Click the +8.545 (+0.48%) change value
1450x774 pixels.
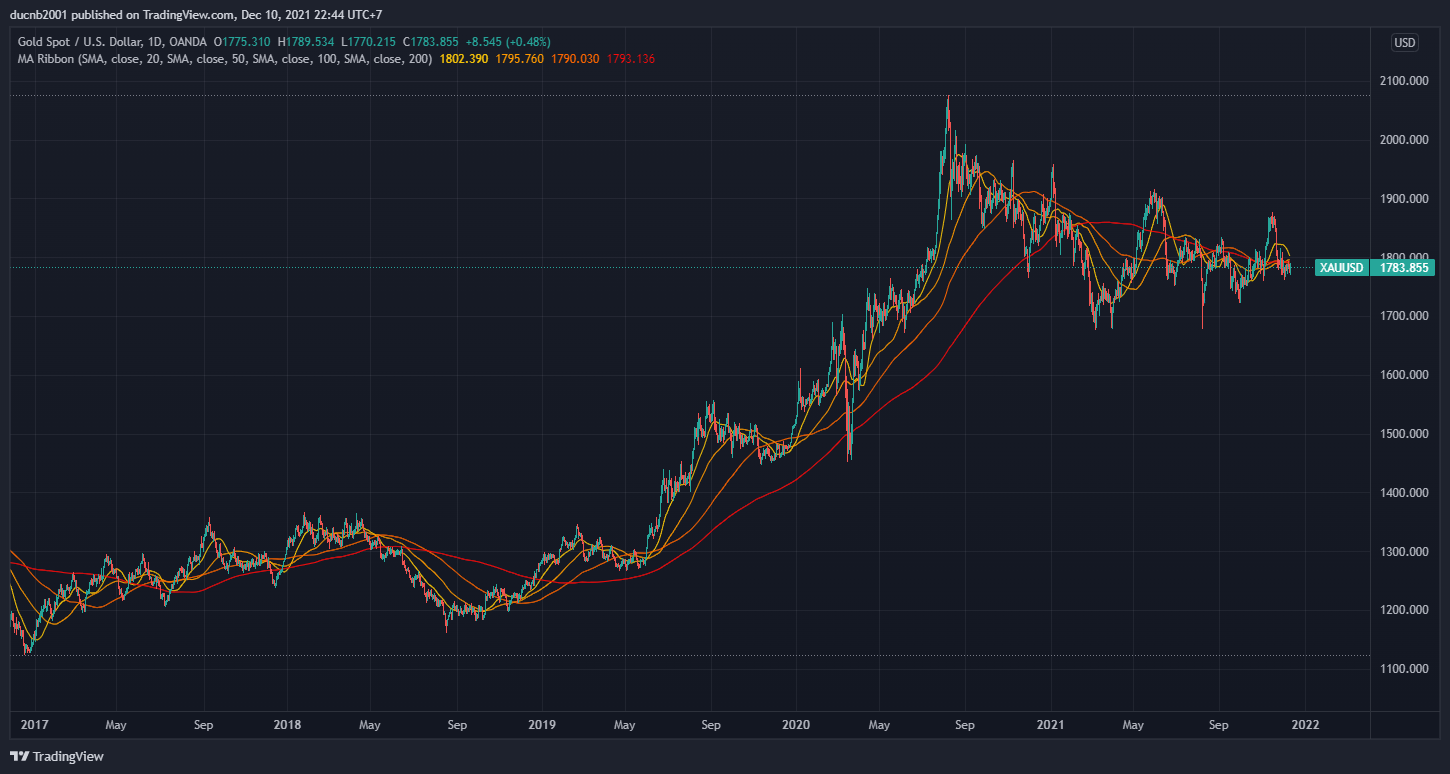point(508,42)
